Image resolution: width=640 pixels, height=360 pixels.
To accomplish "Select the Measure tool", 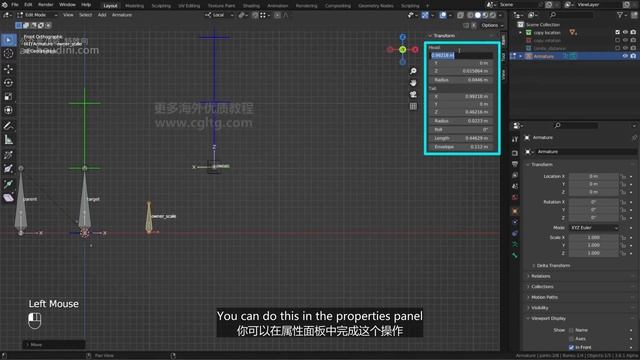I will coord(9,140).
